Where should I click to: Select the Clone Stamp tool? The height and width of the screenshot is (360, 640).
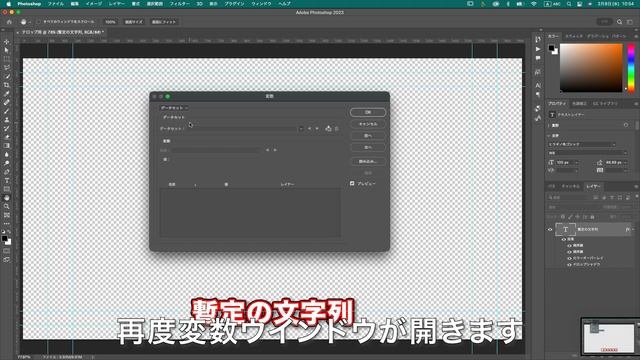pyautogui.click(x=7, y=120)
